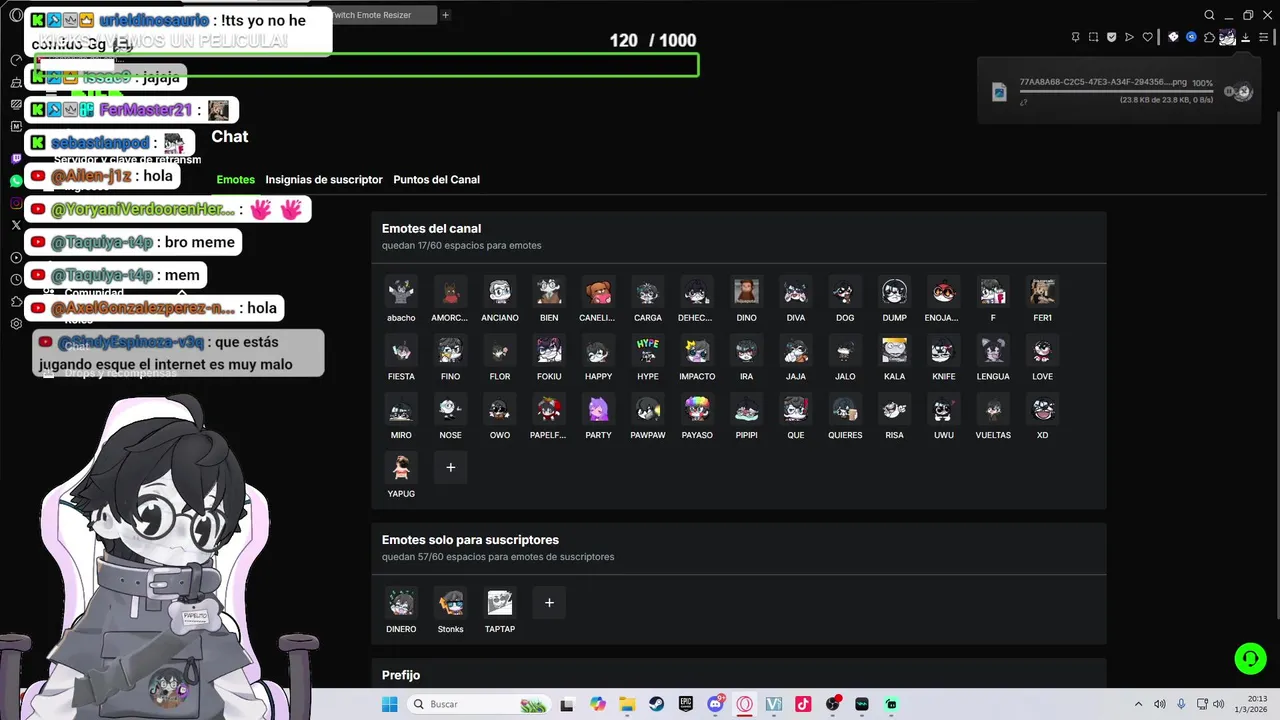Open the QUE emote
The width and height of the screenshot is (1280, 720).
(796, 410)
